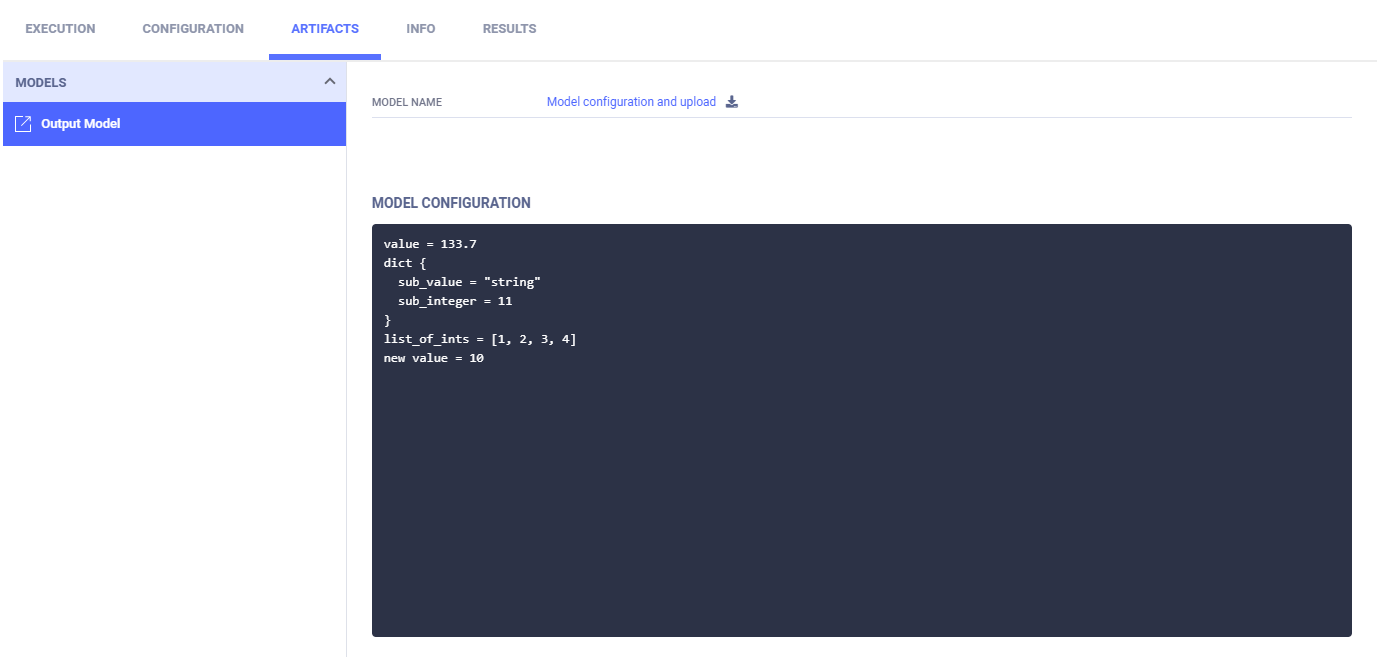Click the 'dict {' line

[405, 263]
